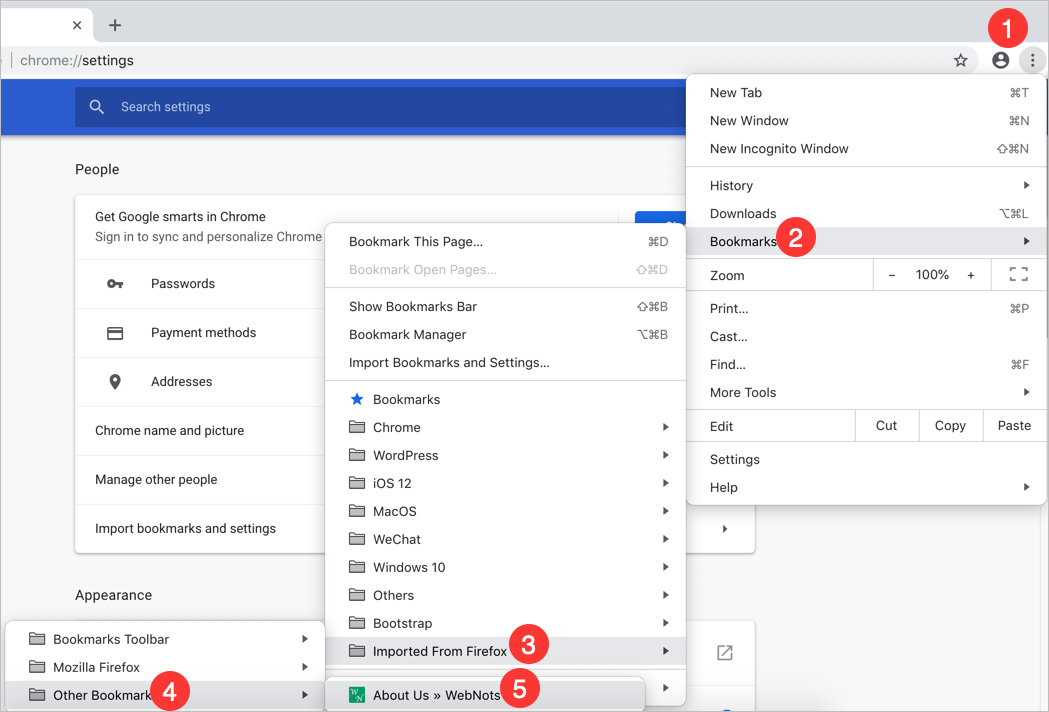Click the fullscreen icon next to zoom

[x=1018, y=275]
